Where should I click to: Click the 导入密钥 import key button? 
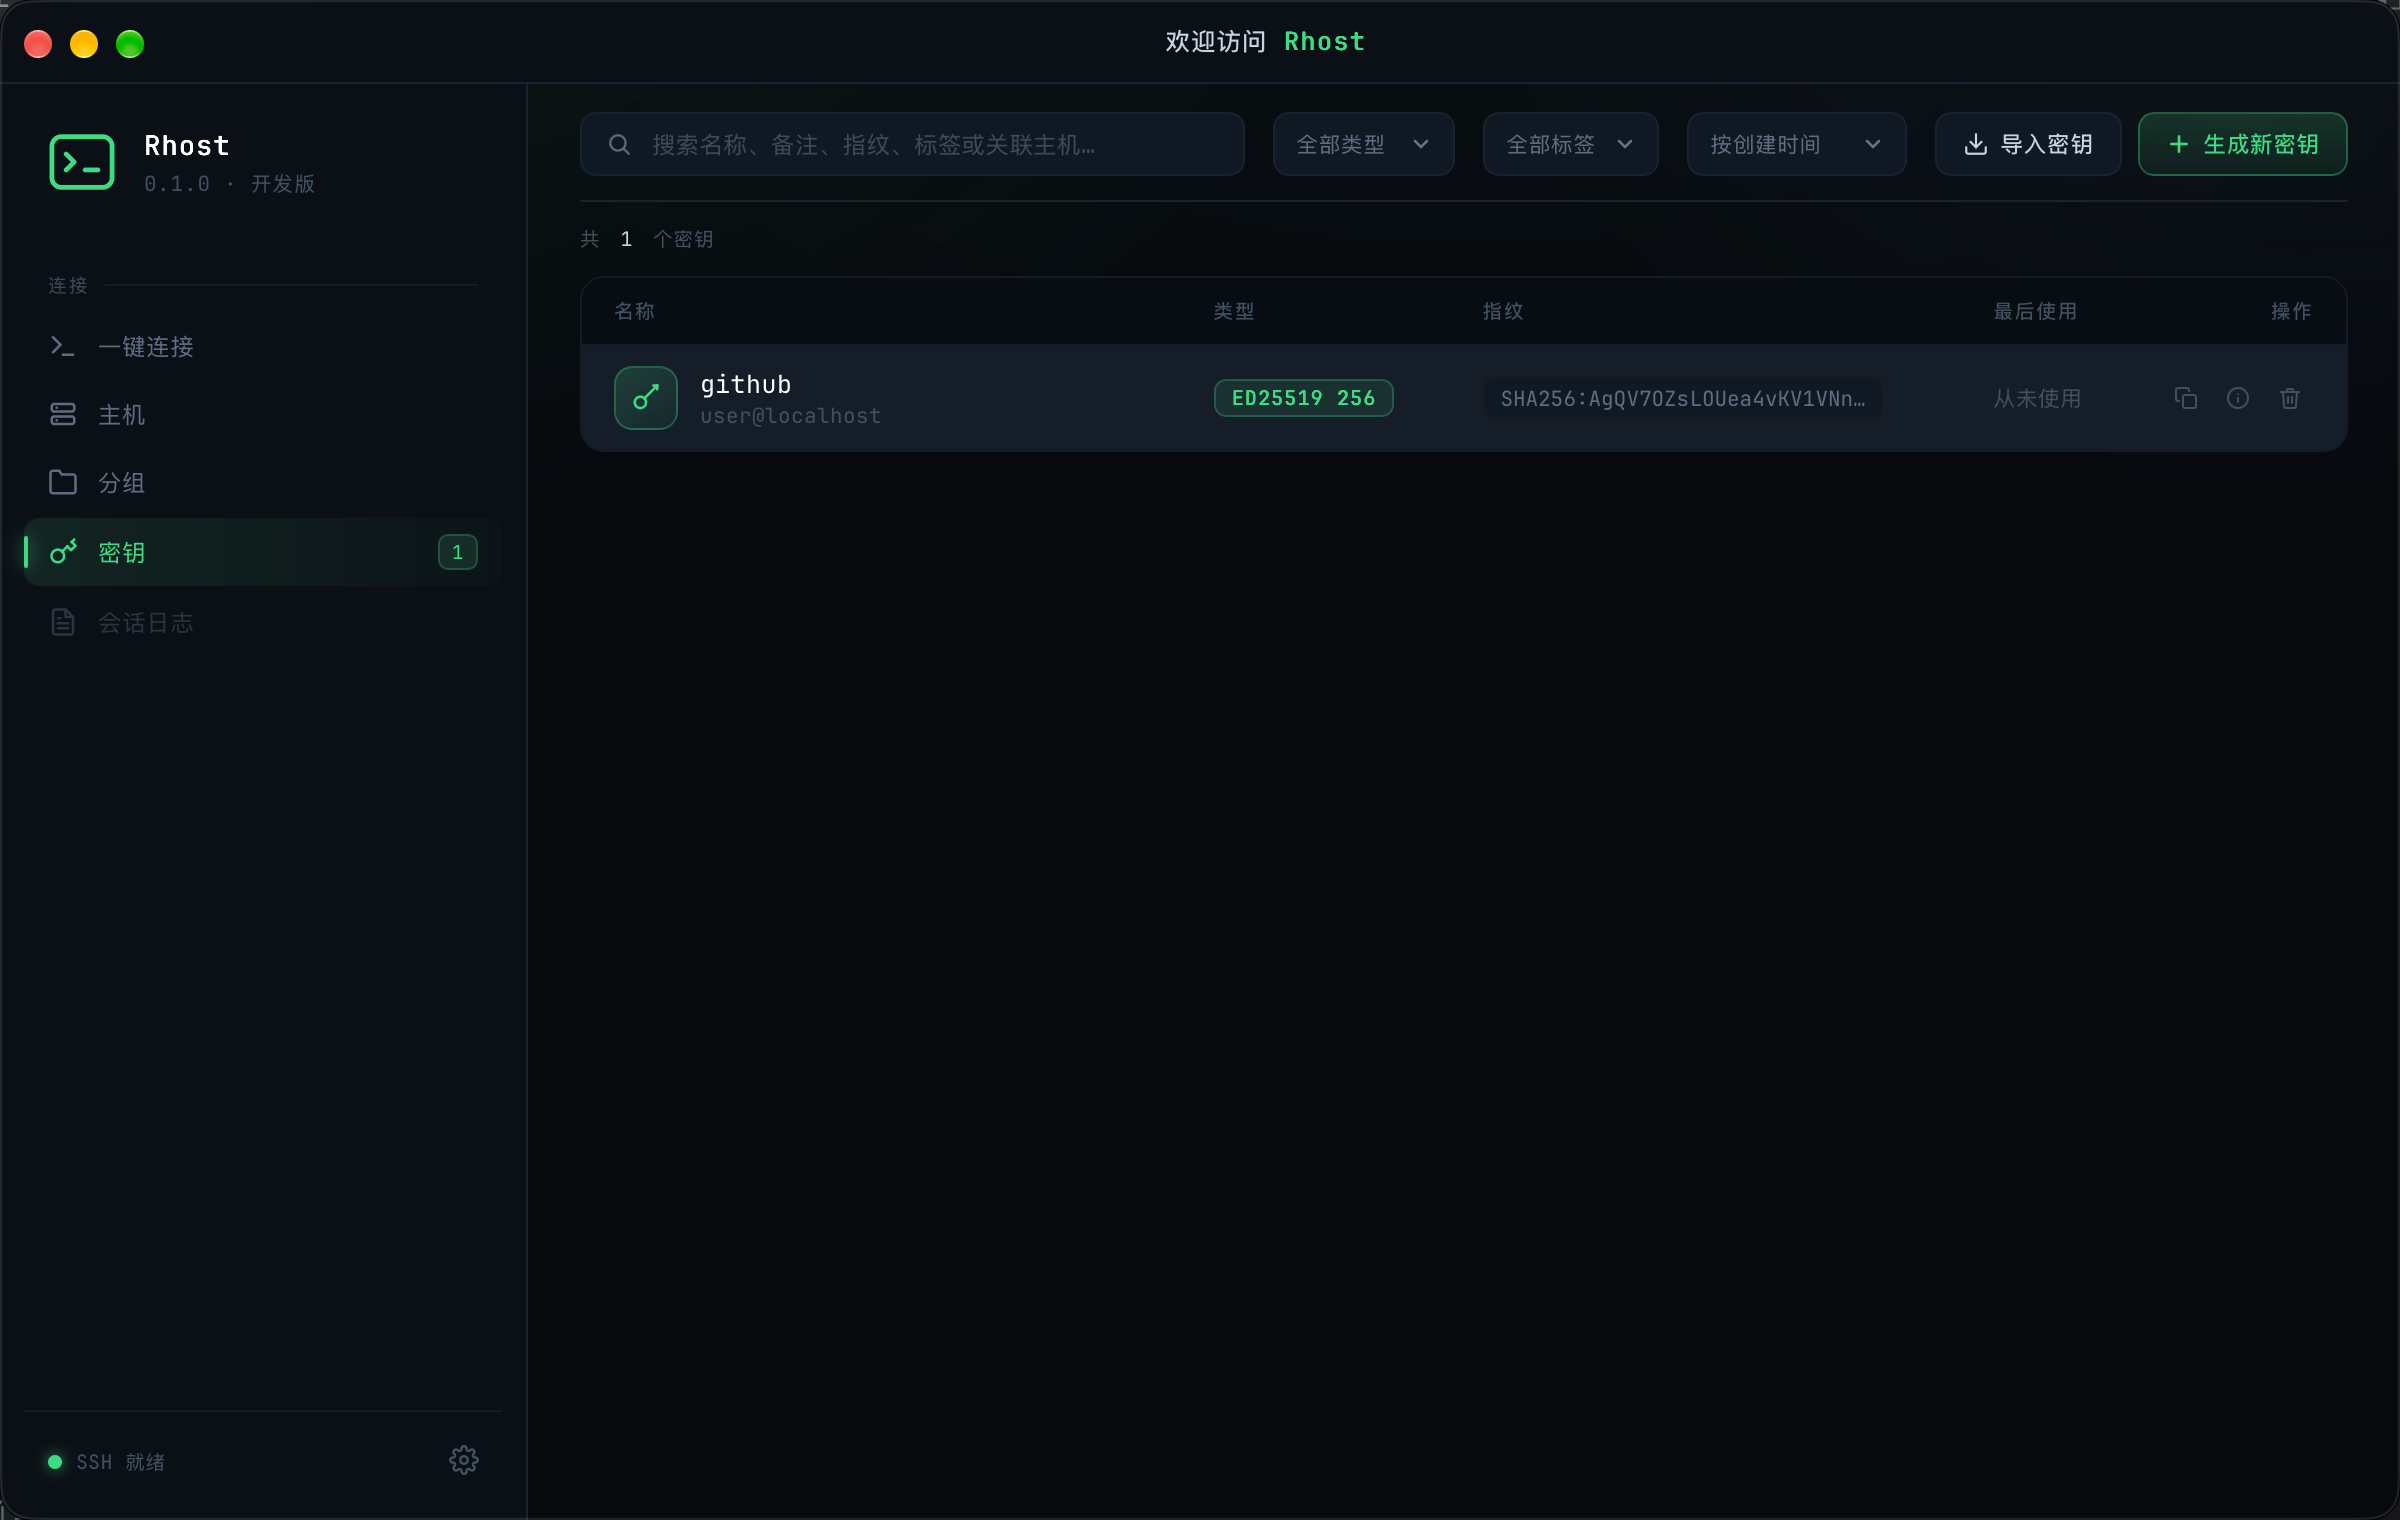click(x=2028, y=144)
